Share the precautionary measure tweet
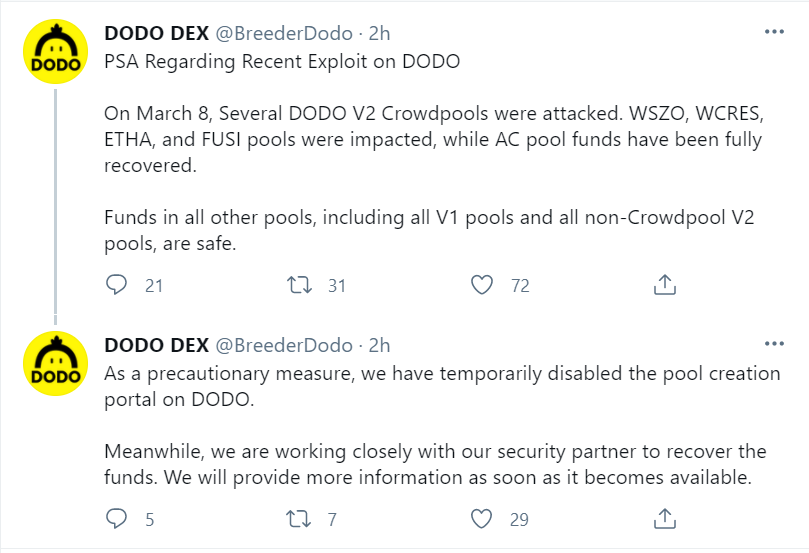Screen dimensions: 809x553 click(x=665, y=519)
